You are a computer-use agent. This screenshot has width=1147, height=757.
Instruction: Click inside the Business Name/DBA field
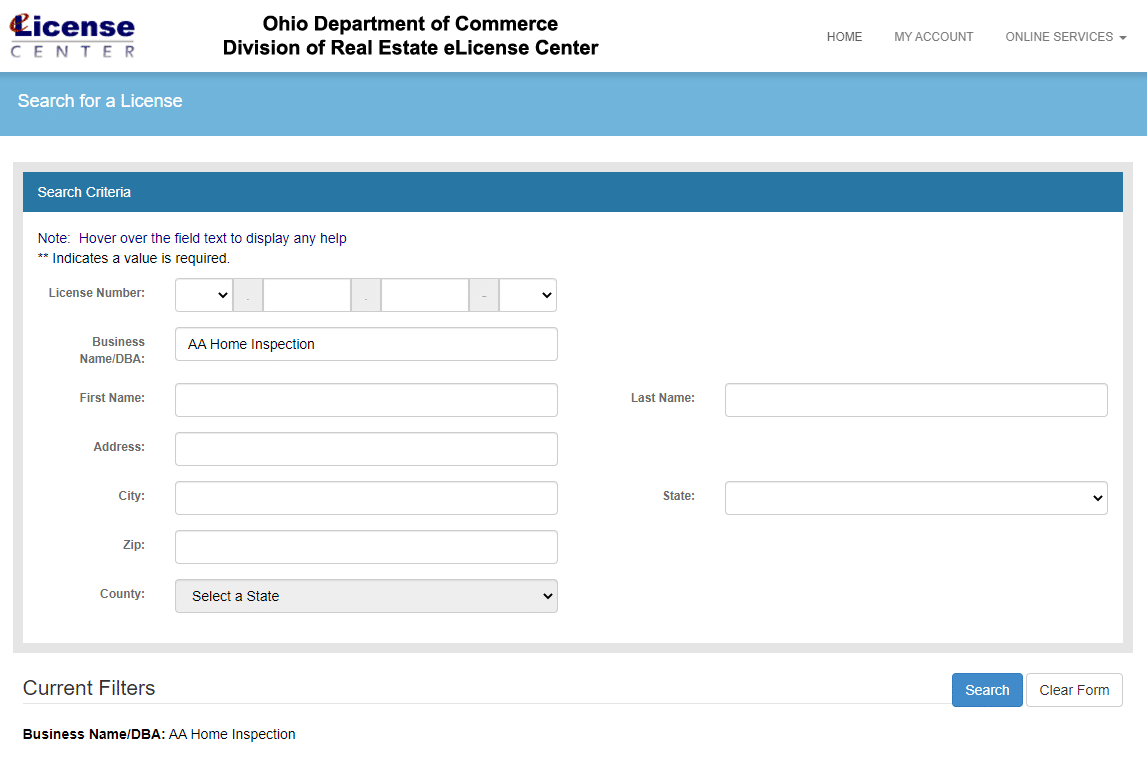[x=366, y=343]
